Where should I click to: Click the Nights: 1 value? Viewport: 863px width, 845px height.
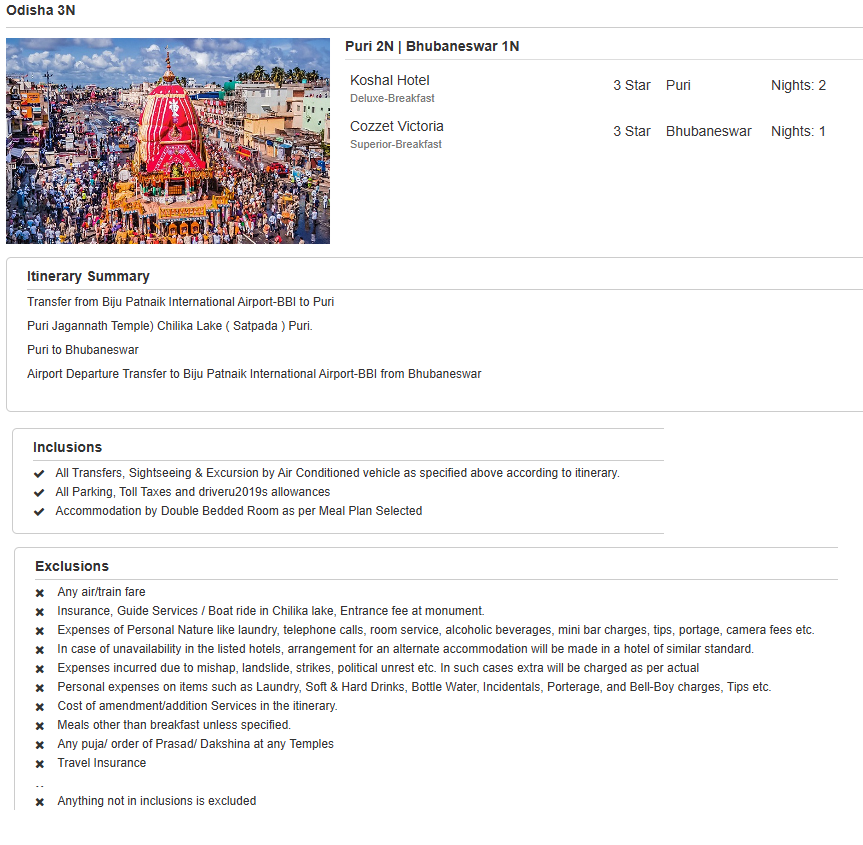coord(798,131)
